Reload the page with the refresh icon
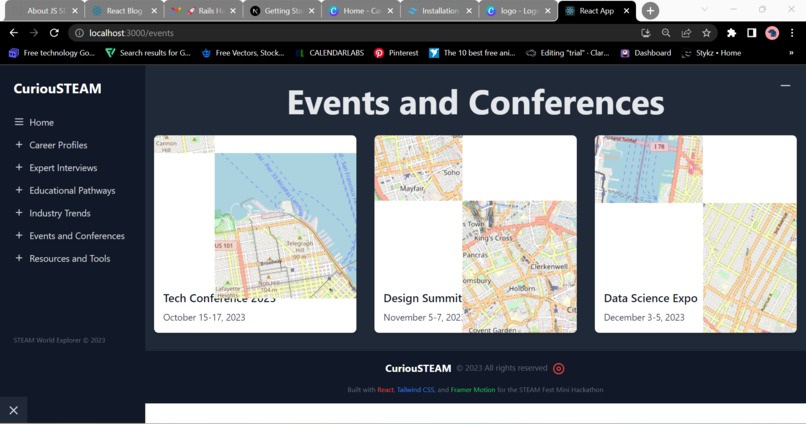 point(54,33)
